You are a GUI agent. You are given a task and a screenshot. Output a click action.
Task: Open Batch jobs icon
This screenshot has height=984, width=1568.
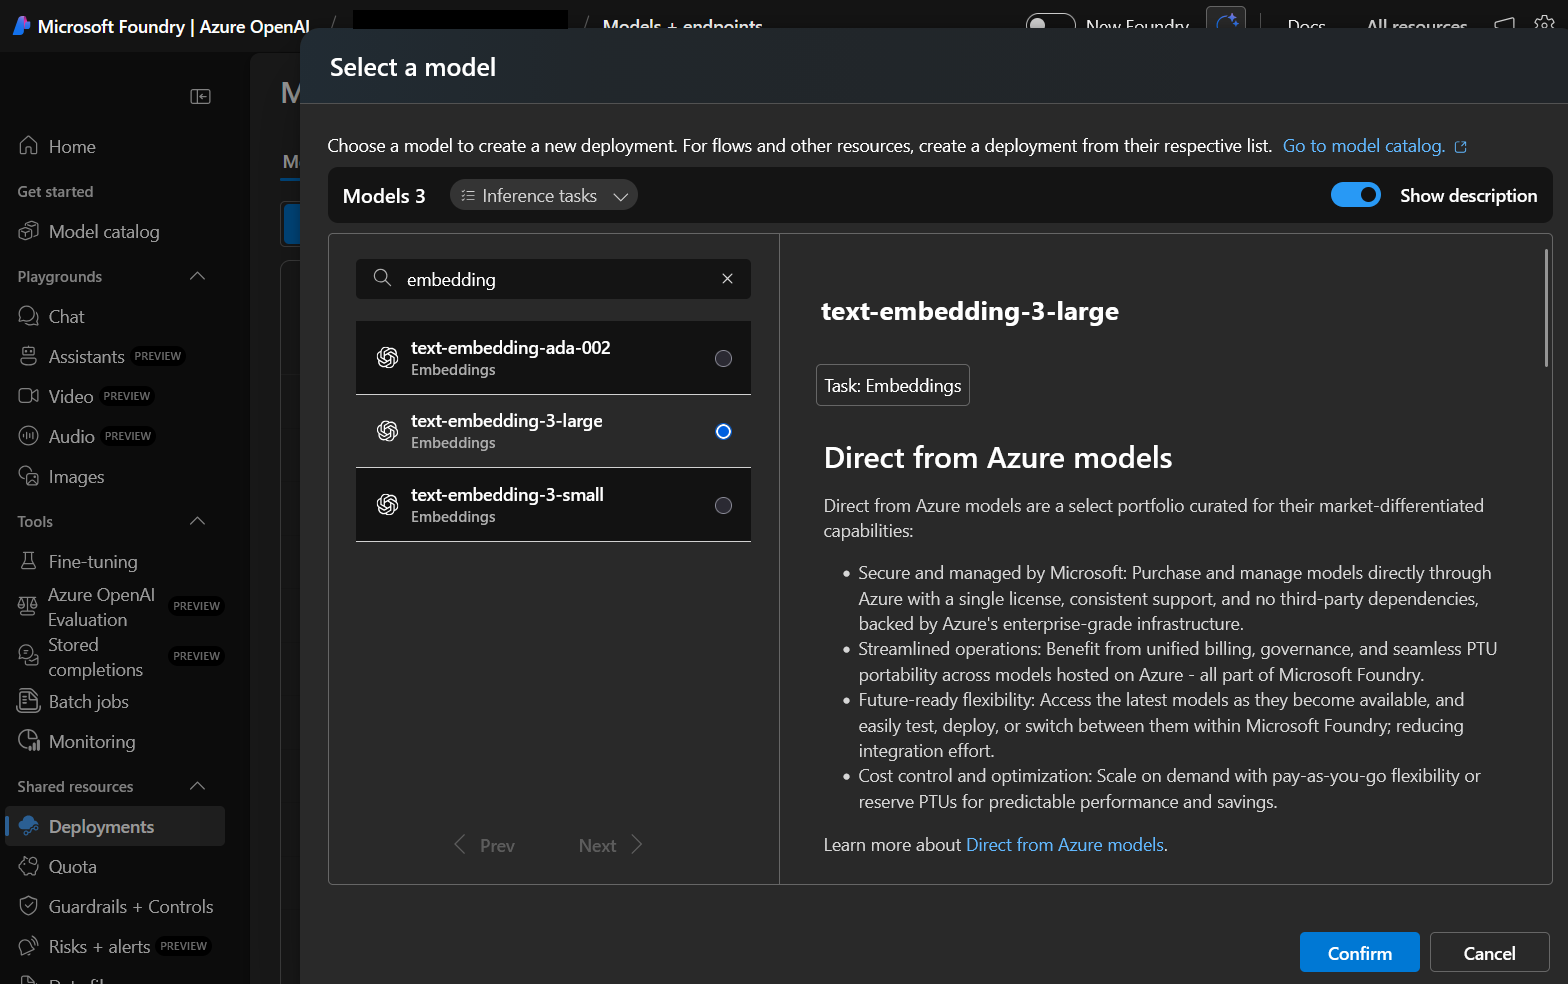point(29,701)
